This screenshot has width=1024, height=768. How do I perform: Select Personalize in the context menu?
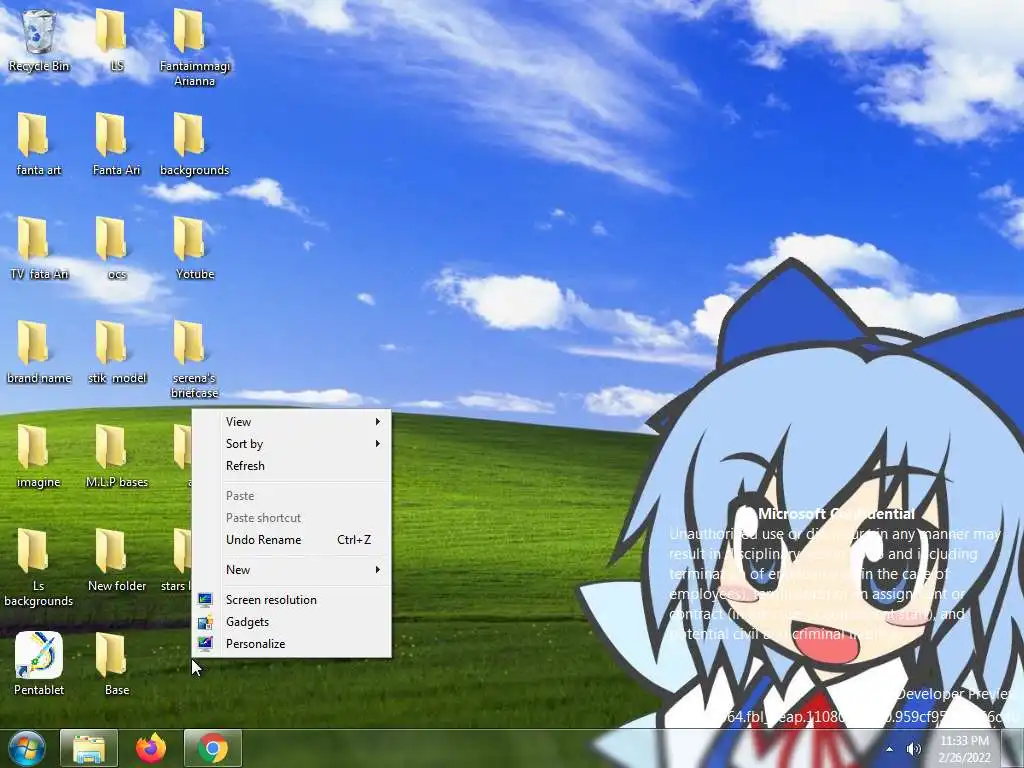[291, 644]
